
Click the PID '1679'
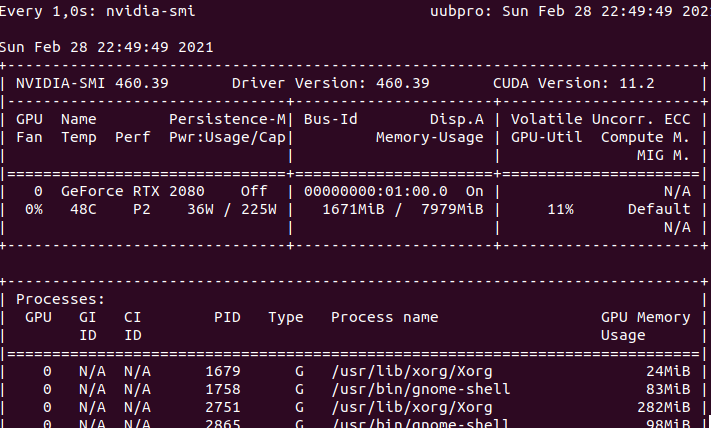point(223,371)
